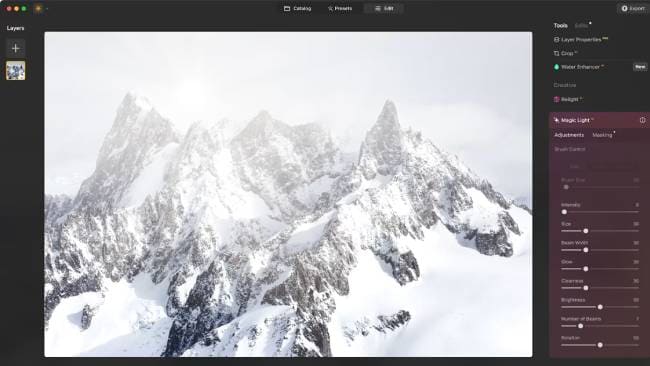Select the mountain layer thumbnail
Image resolution: width=650 pixels, height=366 pixels.
(16, 70)
